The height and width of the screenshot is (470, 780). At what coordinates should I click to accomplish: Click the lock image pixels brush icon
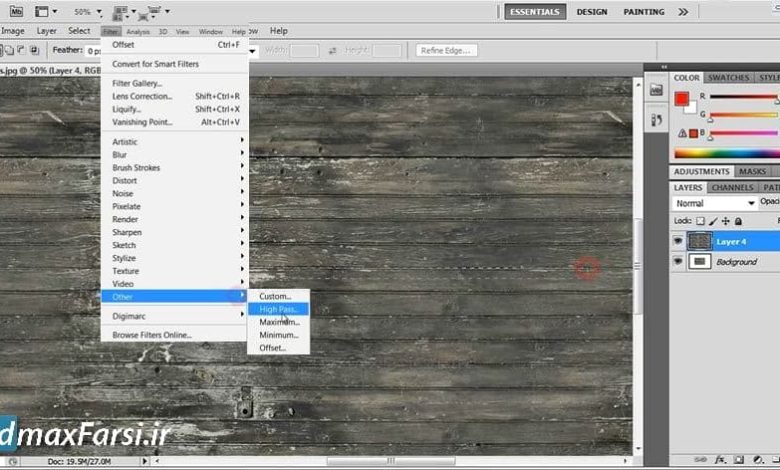712,220
